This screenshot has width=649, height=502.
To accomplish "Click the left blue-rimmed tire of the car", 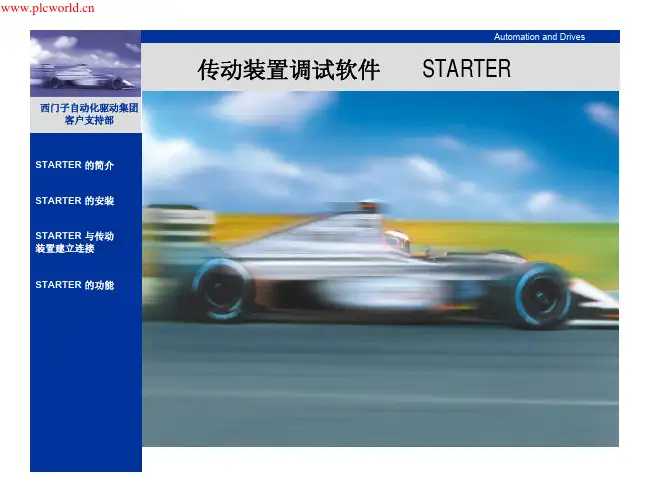I will (x=222, y=289).
